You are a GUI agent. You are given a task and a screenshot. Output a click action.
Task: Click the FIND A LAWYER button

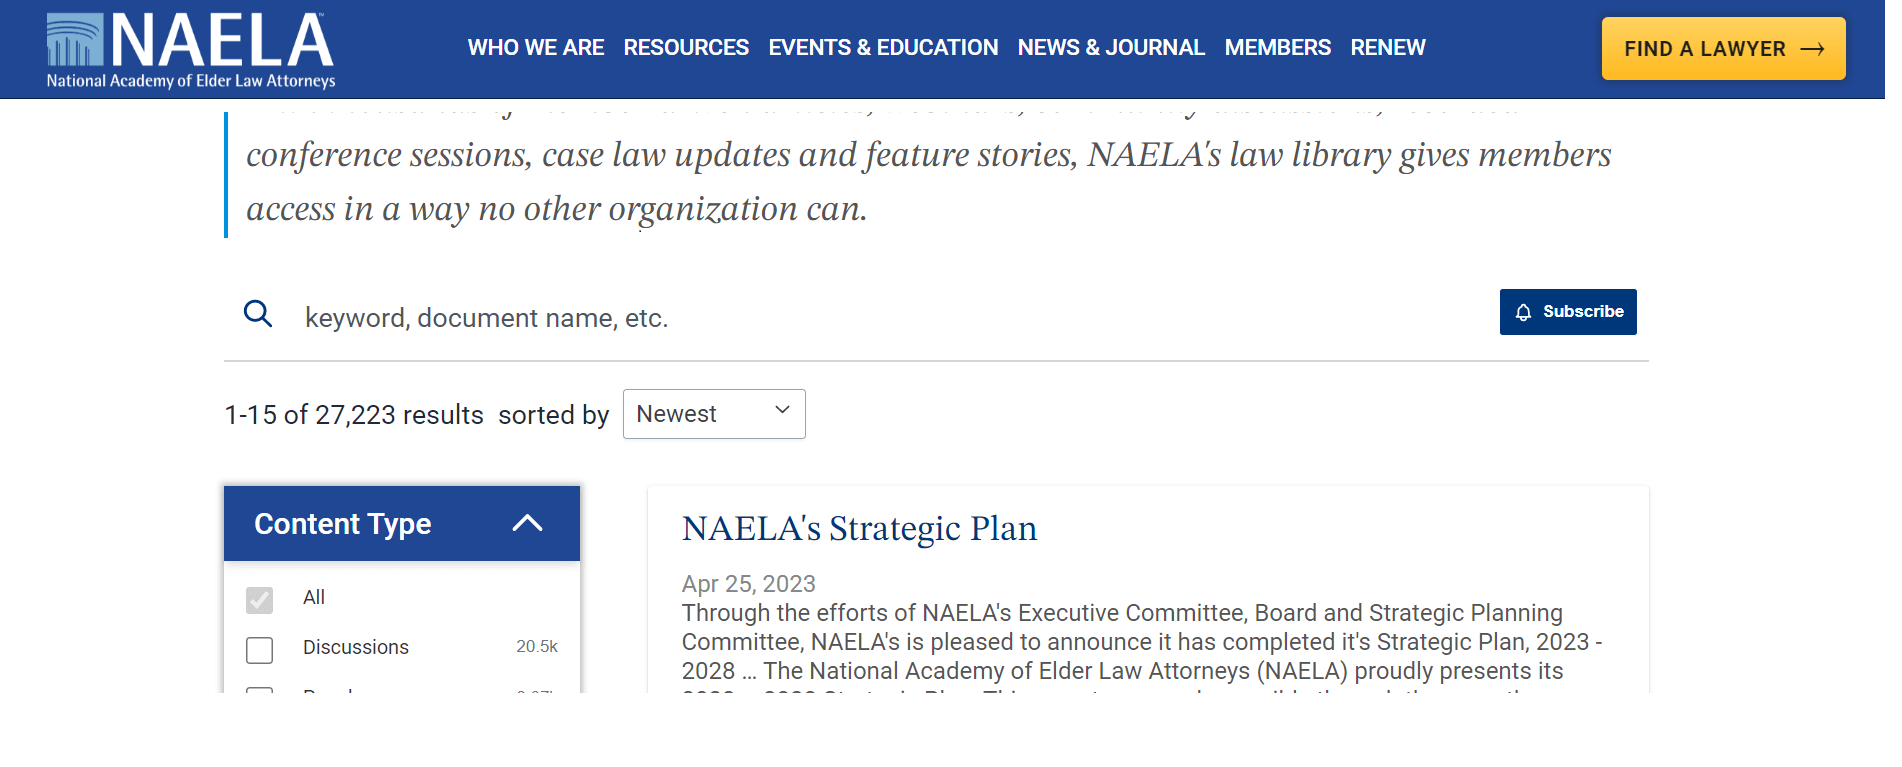(1723, 48)
